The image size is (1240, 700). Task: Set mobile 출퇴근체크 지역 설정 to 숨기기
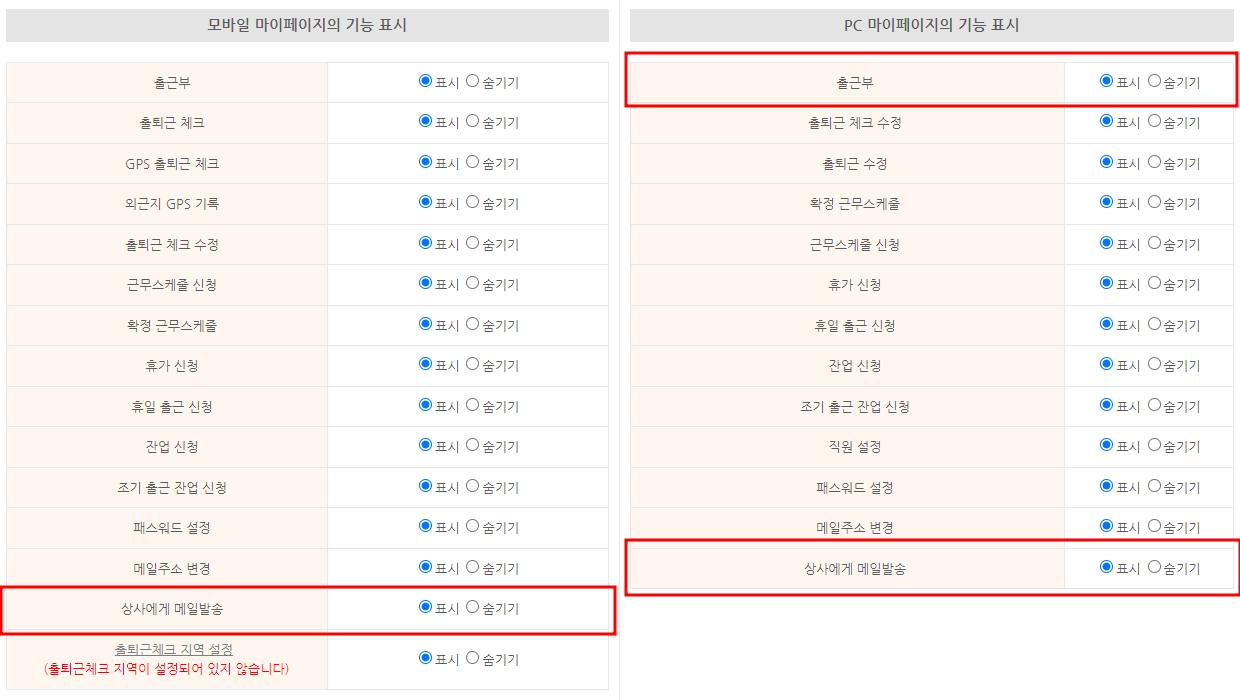click(473, 658)
